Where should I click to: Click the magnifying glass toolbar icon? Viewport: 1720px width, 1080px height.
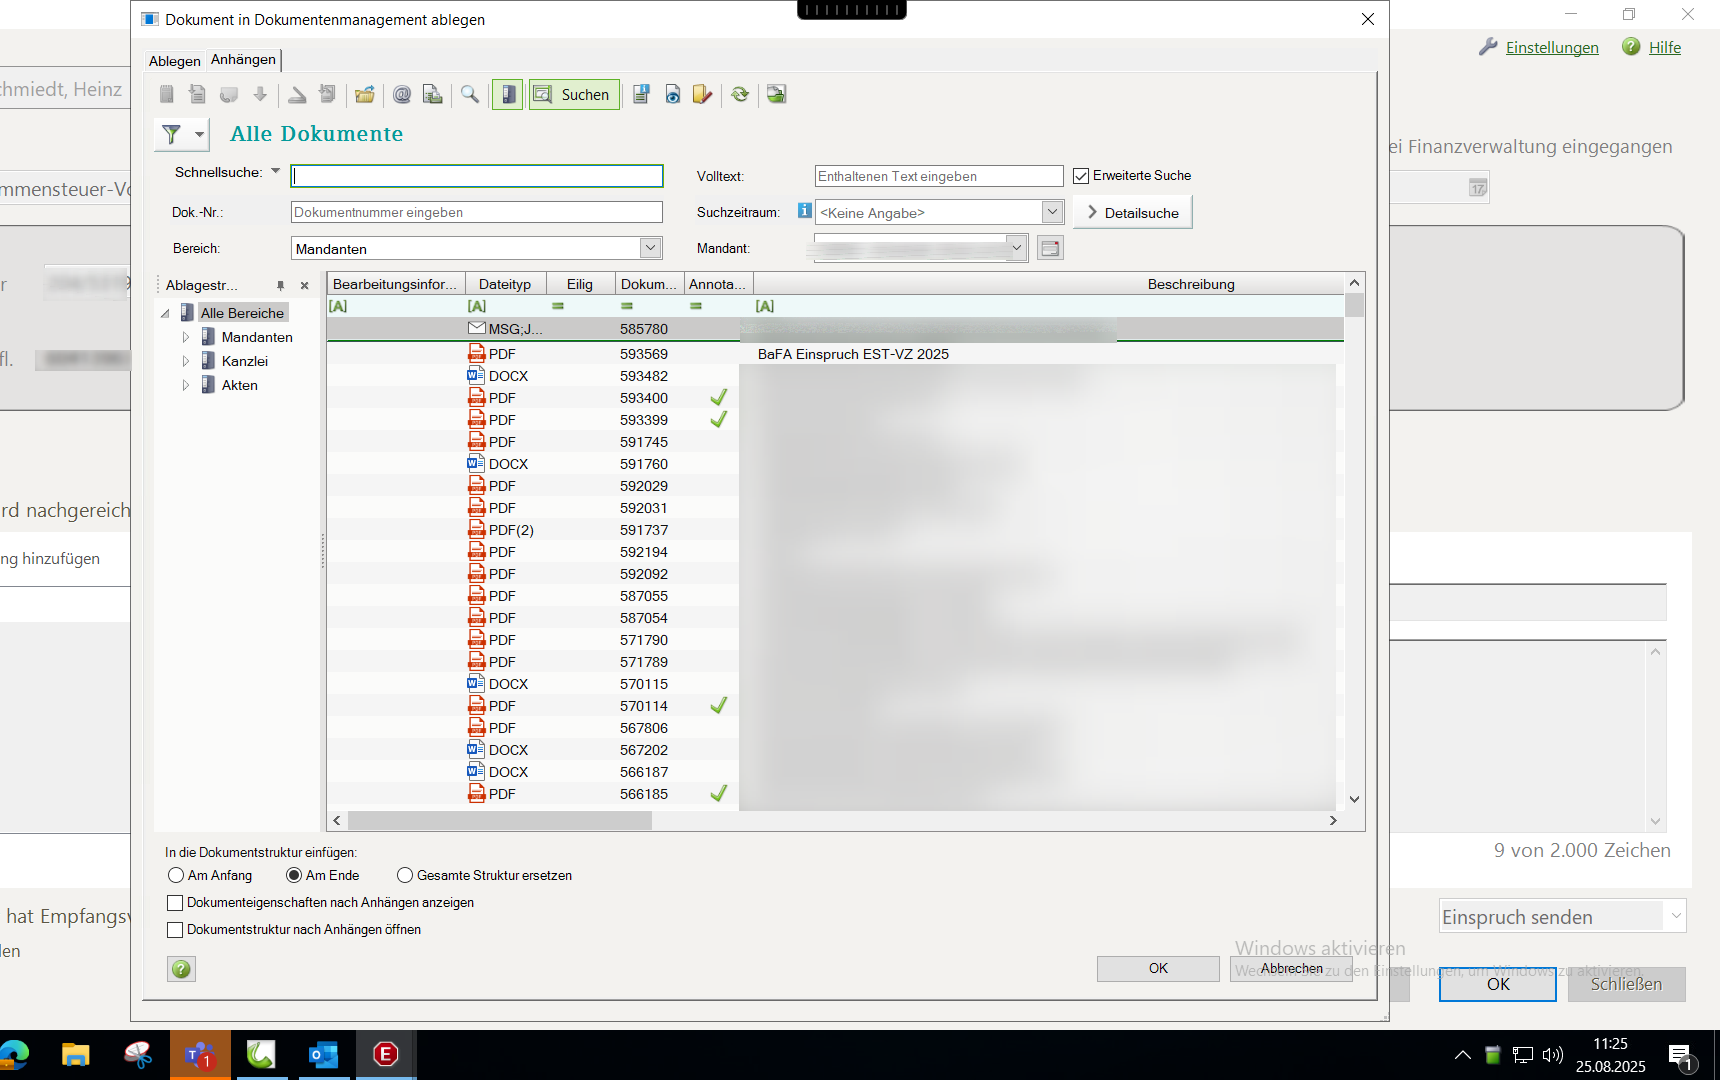tap(470, 95)
